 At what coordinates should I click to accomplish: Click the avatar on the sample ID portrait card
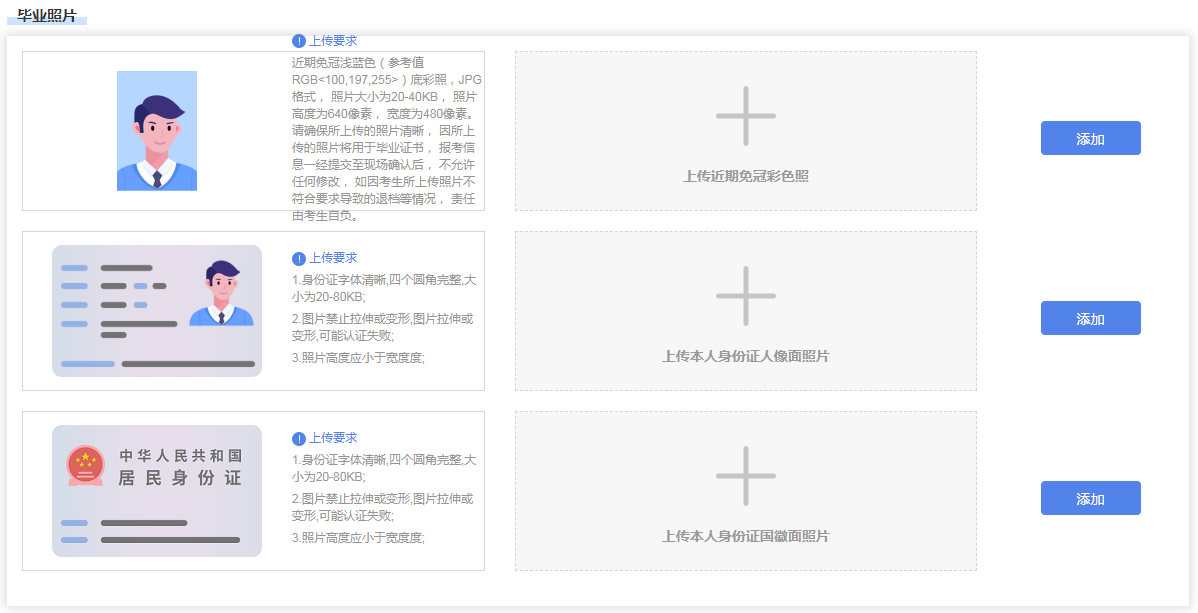tap(221, 293)
